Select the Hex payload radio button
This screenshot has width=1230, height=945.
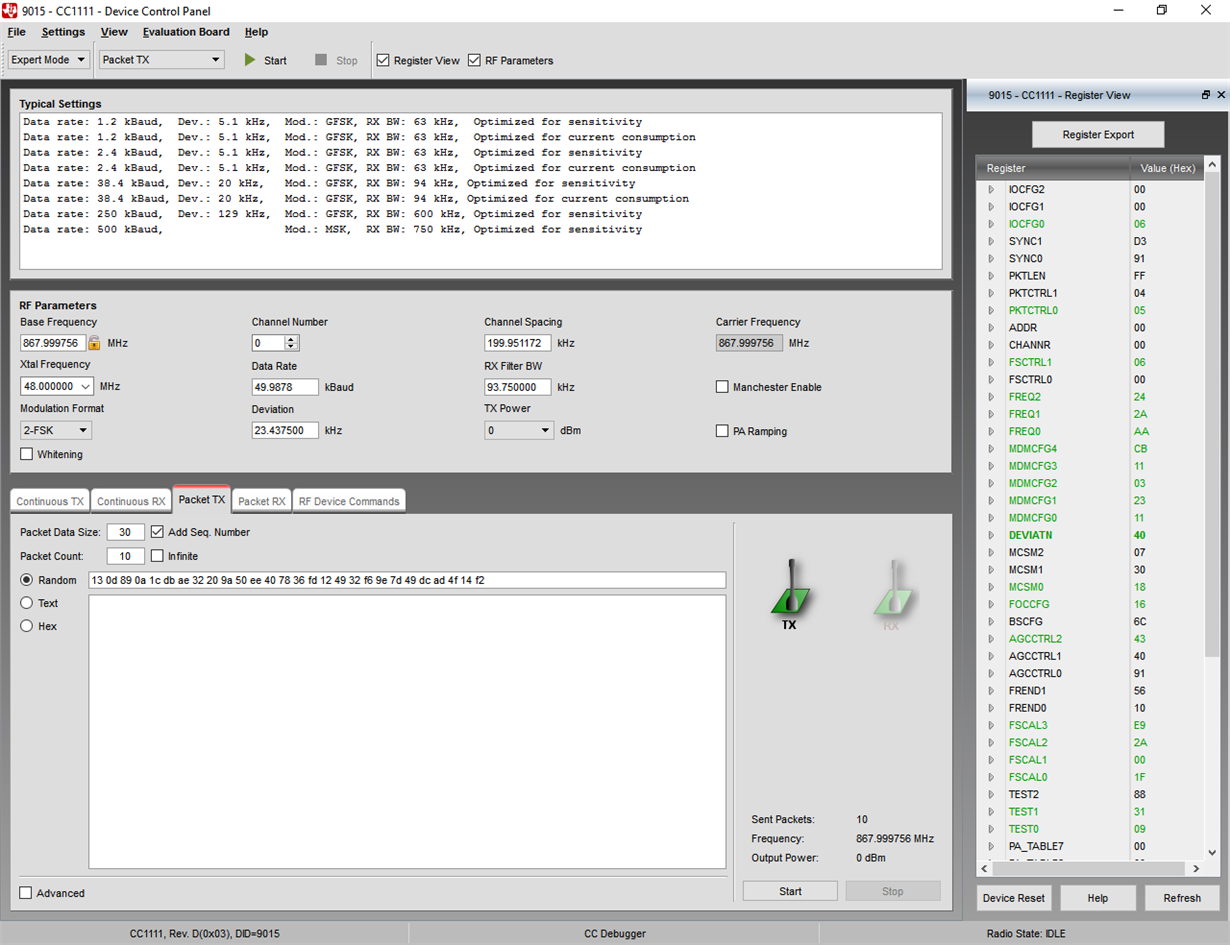pyautogui.click(x=27, y=626)
